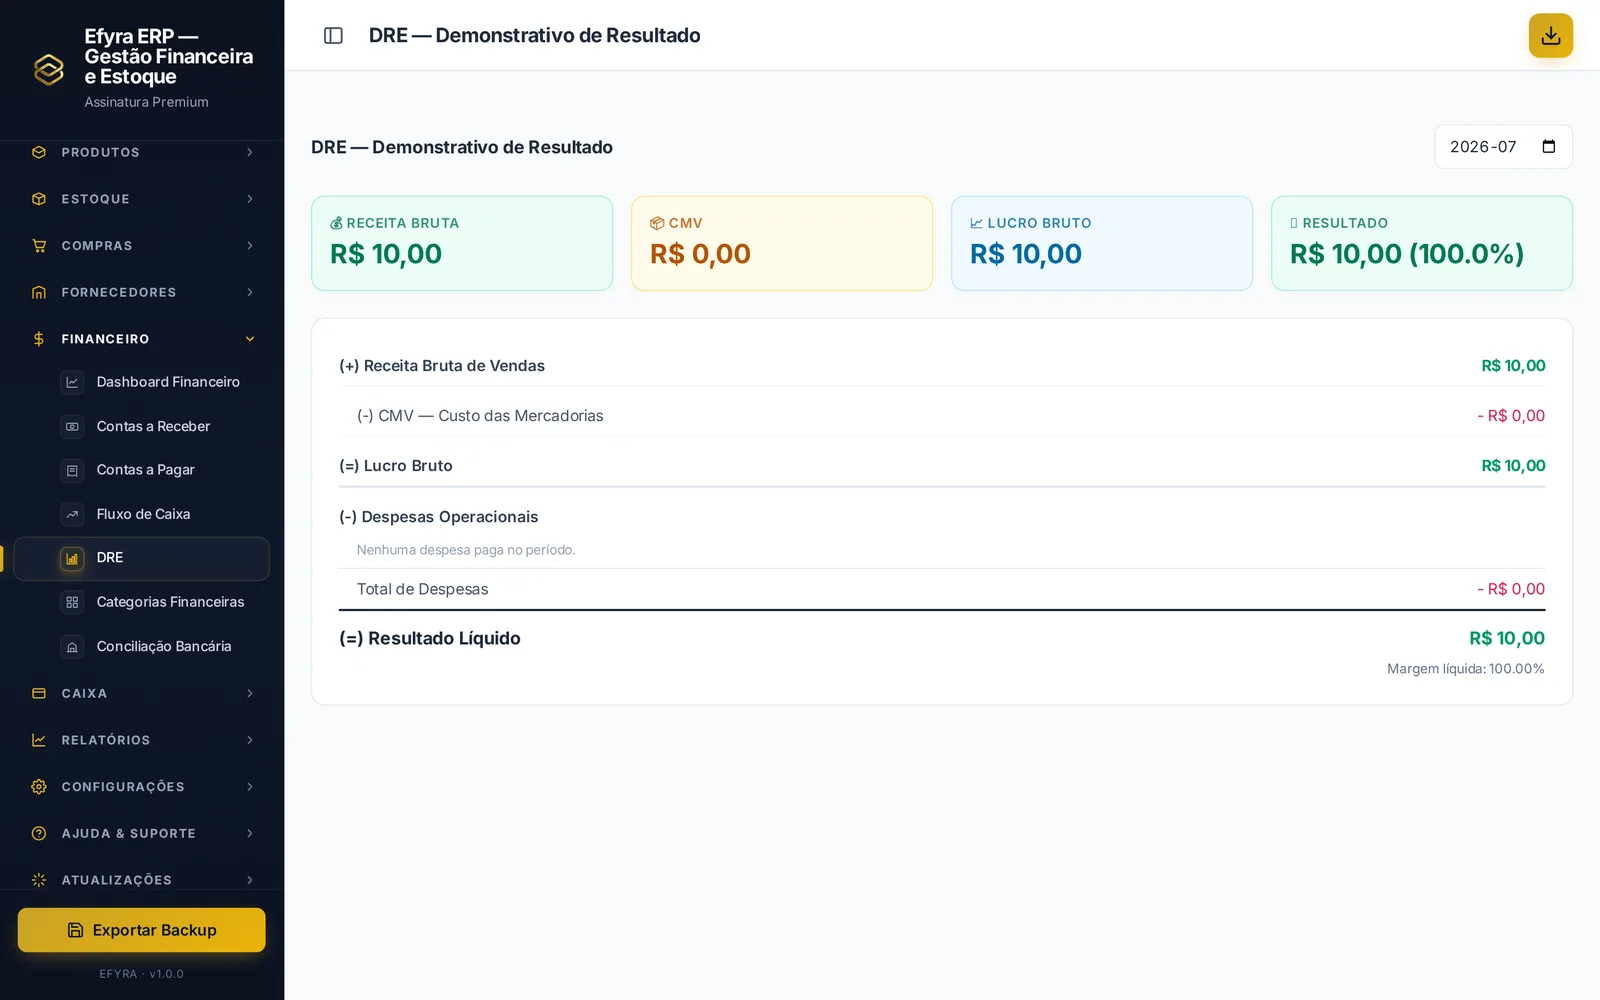Click the Fornecedores building icon
1600x1000 pixels.
pos(39,292)
